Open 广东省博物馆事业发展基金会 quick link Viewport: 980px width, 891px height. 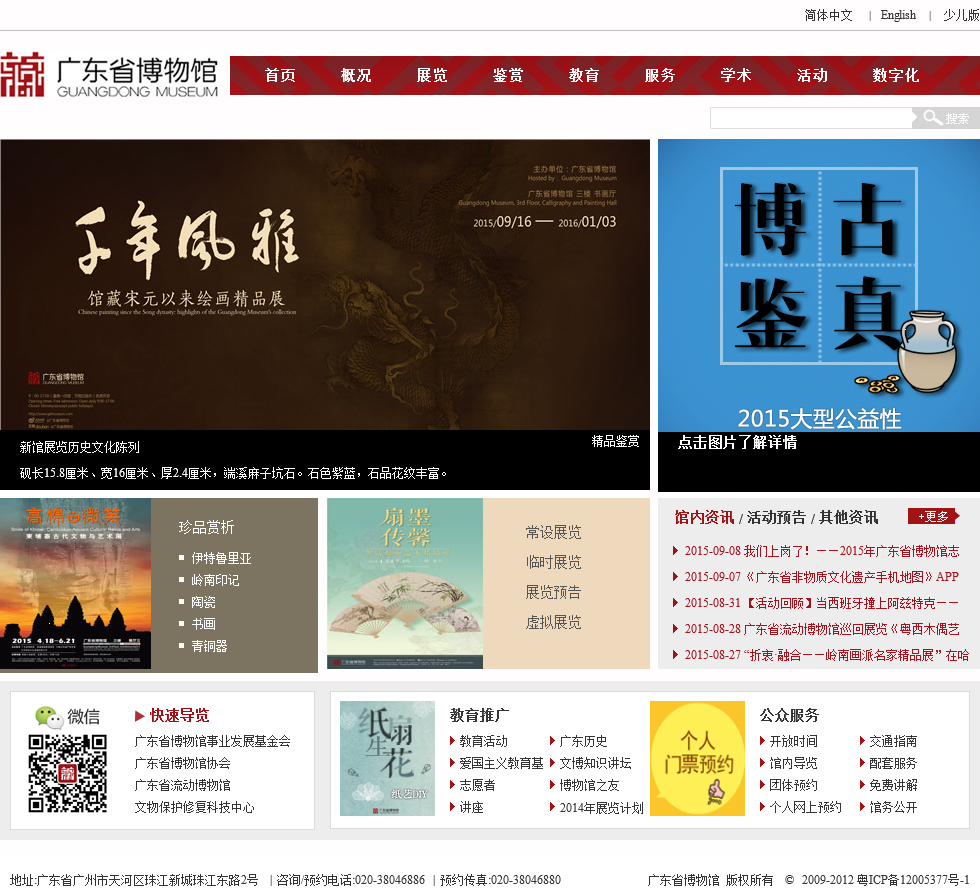pos(212,741)
